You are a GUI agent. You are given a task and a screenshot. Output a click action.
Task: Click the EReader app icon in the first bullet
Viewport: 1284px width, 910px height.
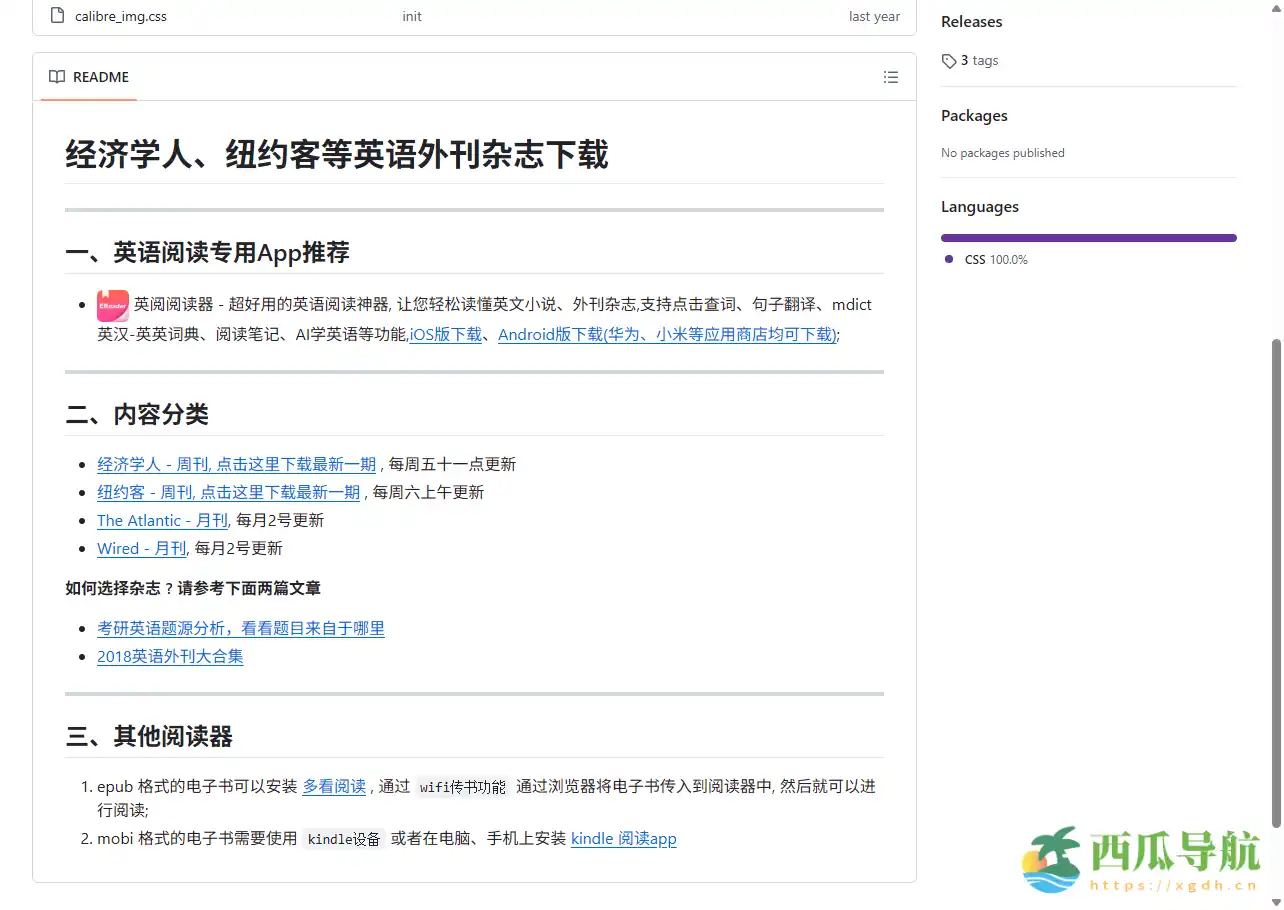[x=112, y=304]
